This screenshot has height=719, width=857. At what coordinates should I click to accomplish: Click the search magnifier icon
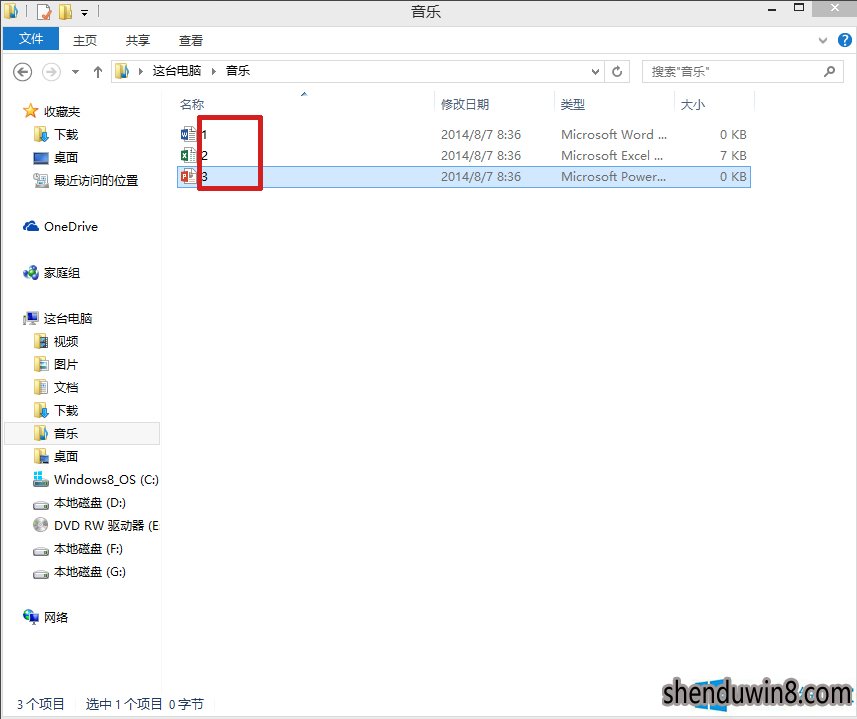coord(830,72)
